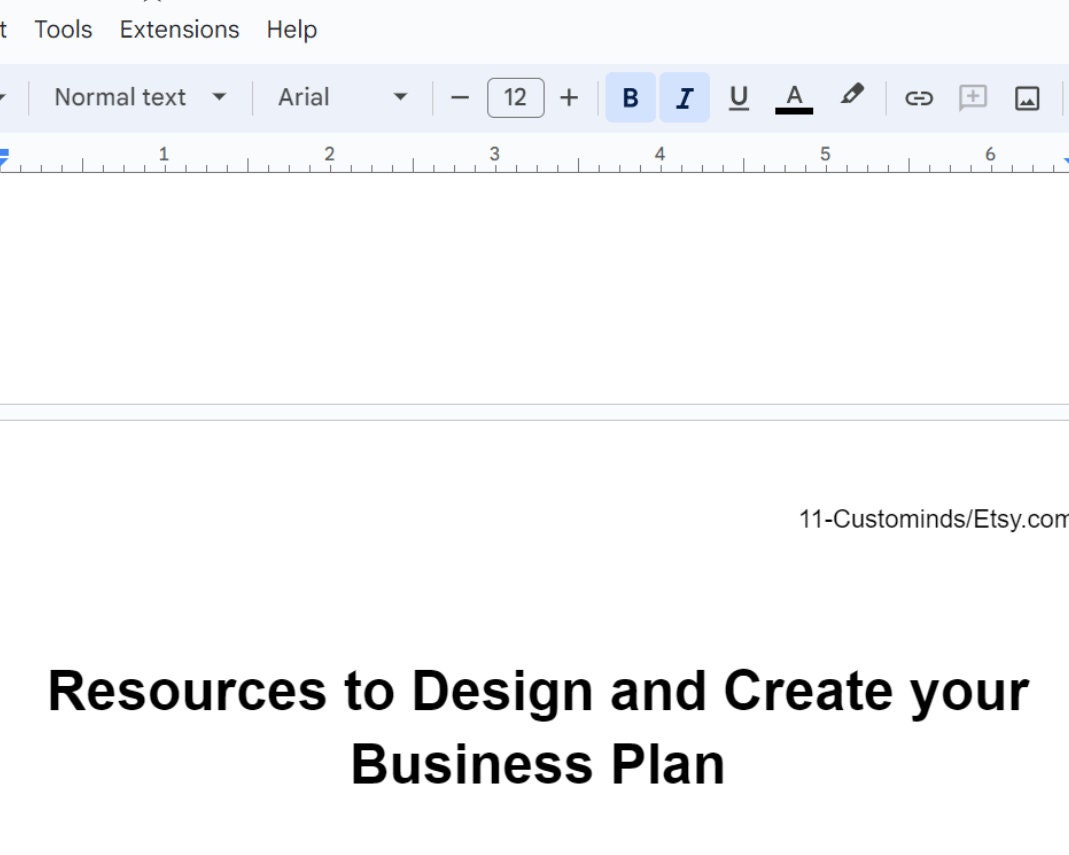This screenshot has width=1069, height=855.
Task: Open the Extensions menu
Action: click(179, 29)
